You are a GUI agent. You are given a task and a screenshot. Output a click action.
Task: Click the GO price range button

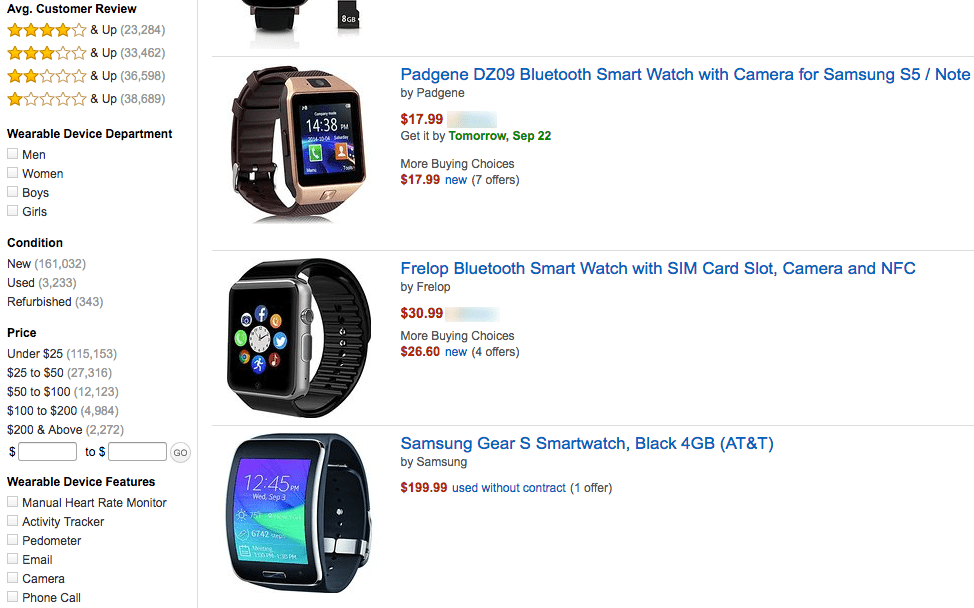click(x=180, y=452)
